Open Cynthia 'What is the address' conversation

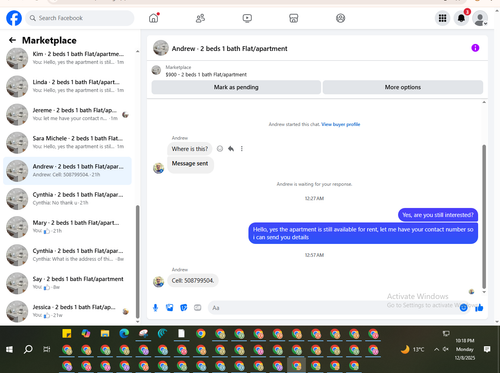68,255
